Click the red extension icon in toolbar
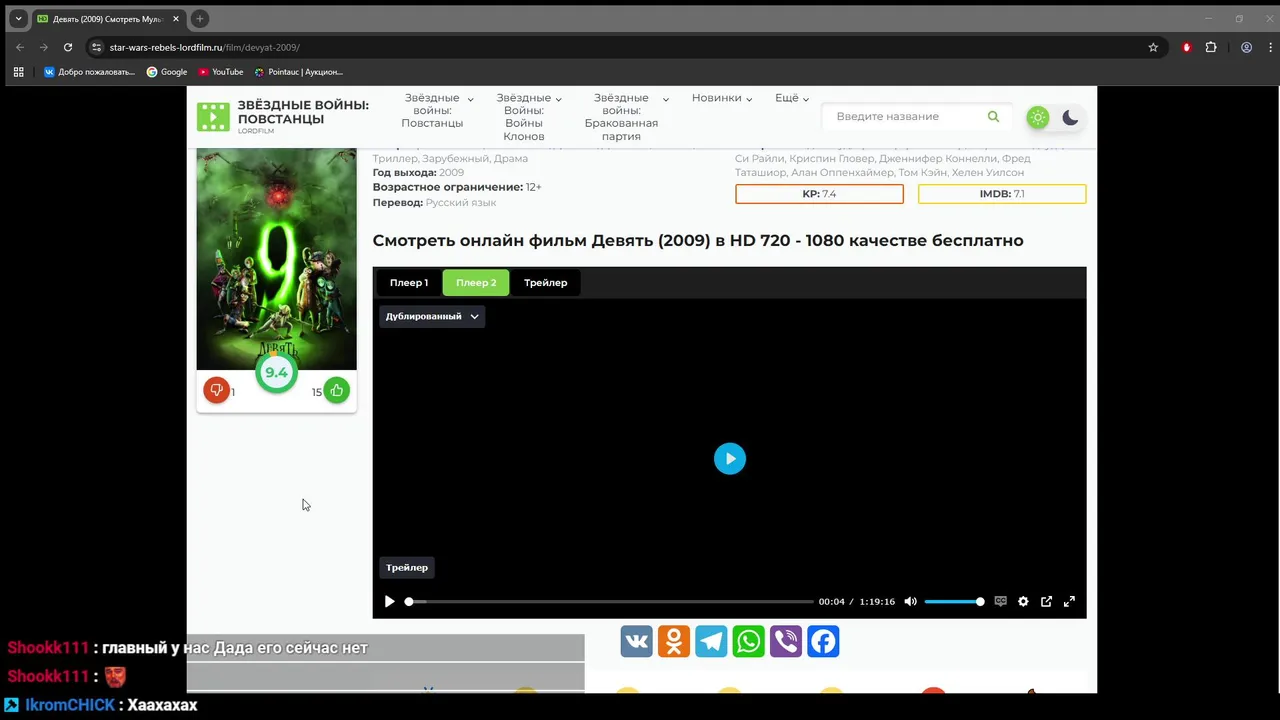The height and width of the screenshot is (720, 1280). click(1187, 47)
